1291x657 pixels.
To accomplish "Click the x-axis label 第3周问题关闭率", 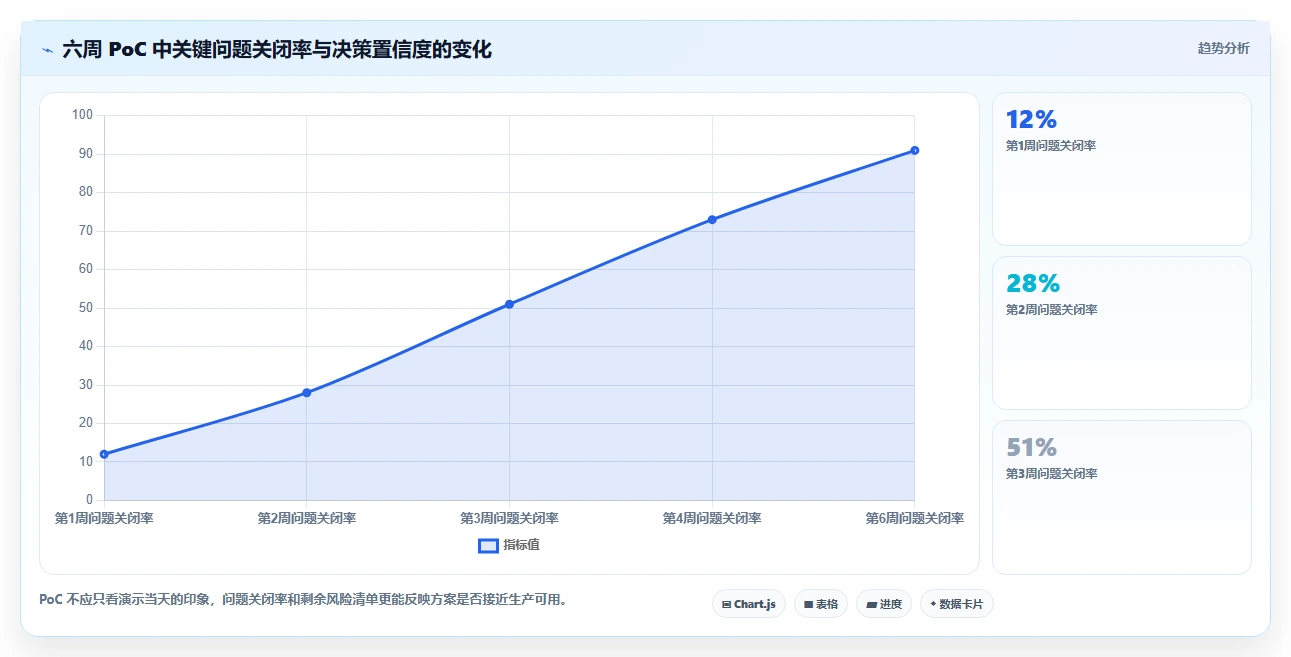I will point(509,518).
